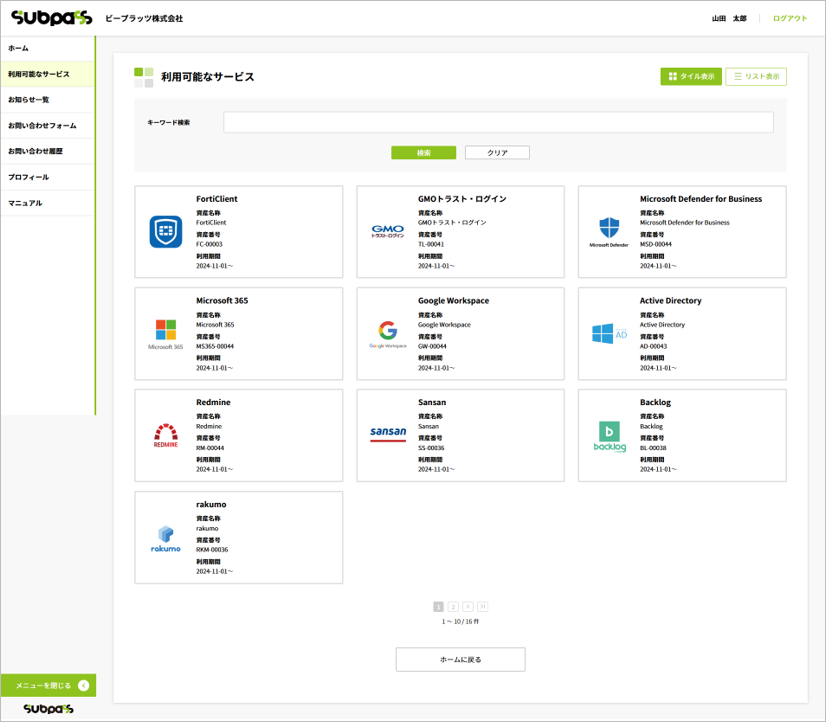Viewport: 826px width, 722px height.
Task: Switch to リスト表示 view
Action: 756,76
